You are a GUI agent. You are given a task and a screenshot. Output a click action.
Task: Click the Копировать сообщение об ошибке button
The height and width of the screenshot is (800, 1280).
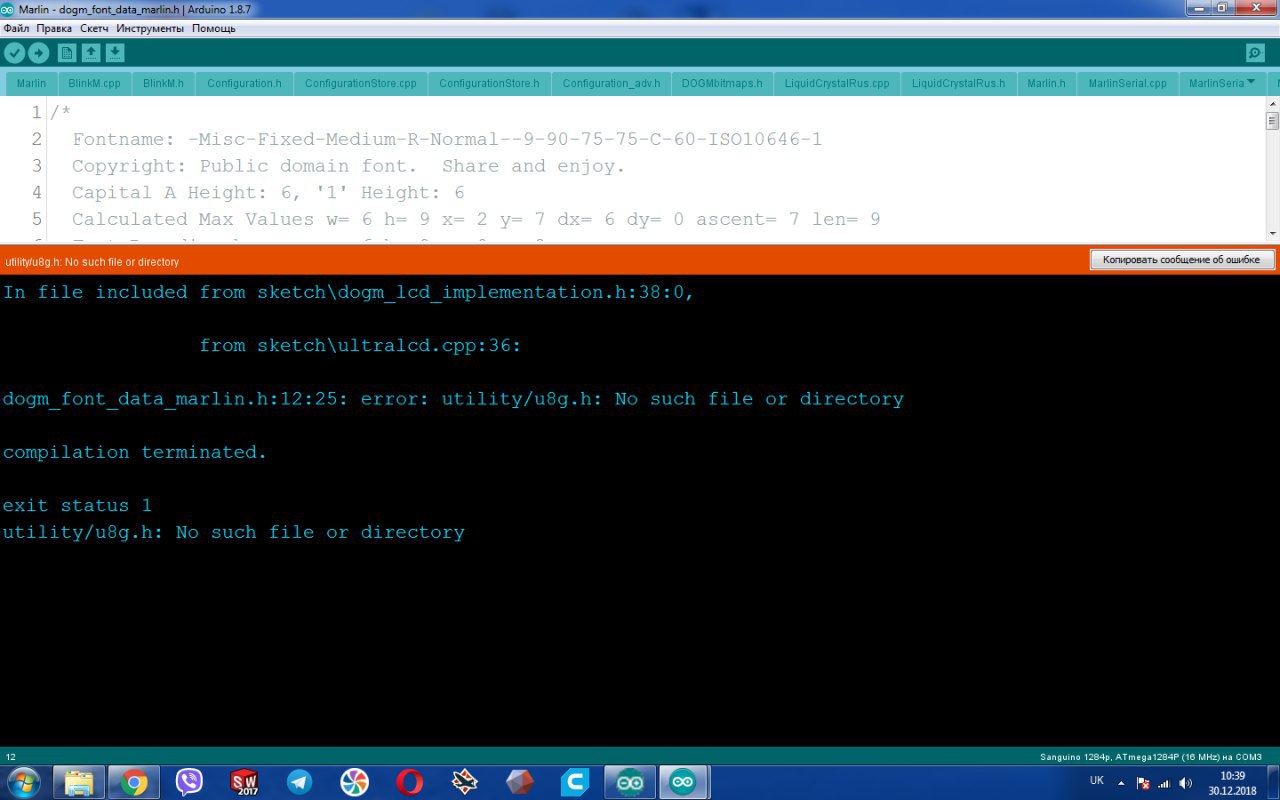(1182, 260)
